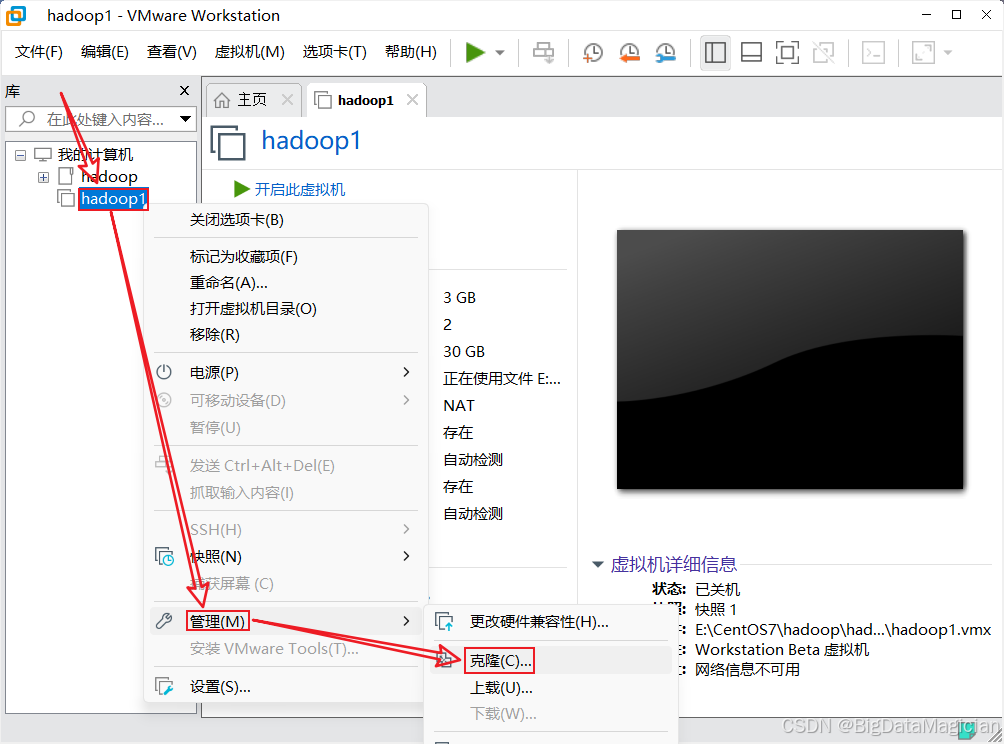This screenshot has width=1004, height=744.
Task: Open 快照(N) submenu
Action: click(286, 556)
